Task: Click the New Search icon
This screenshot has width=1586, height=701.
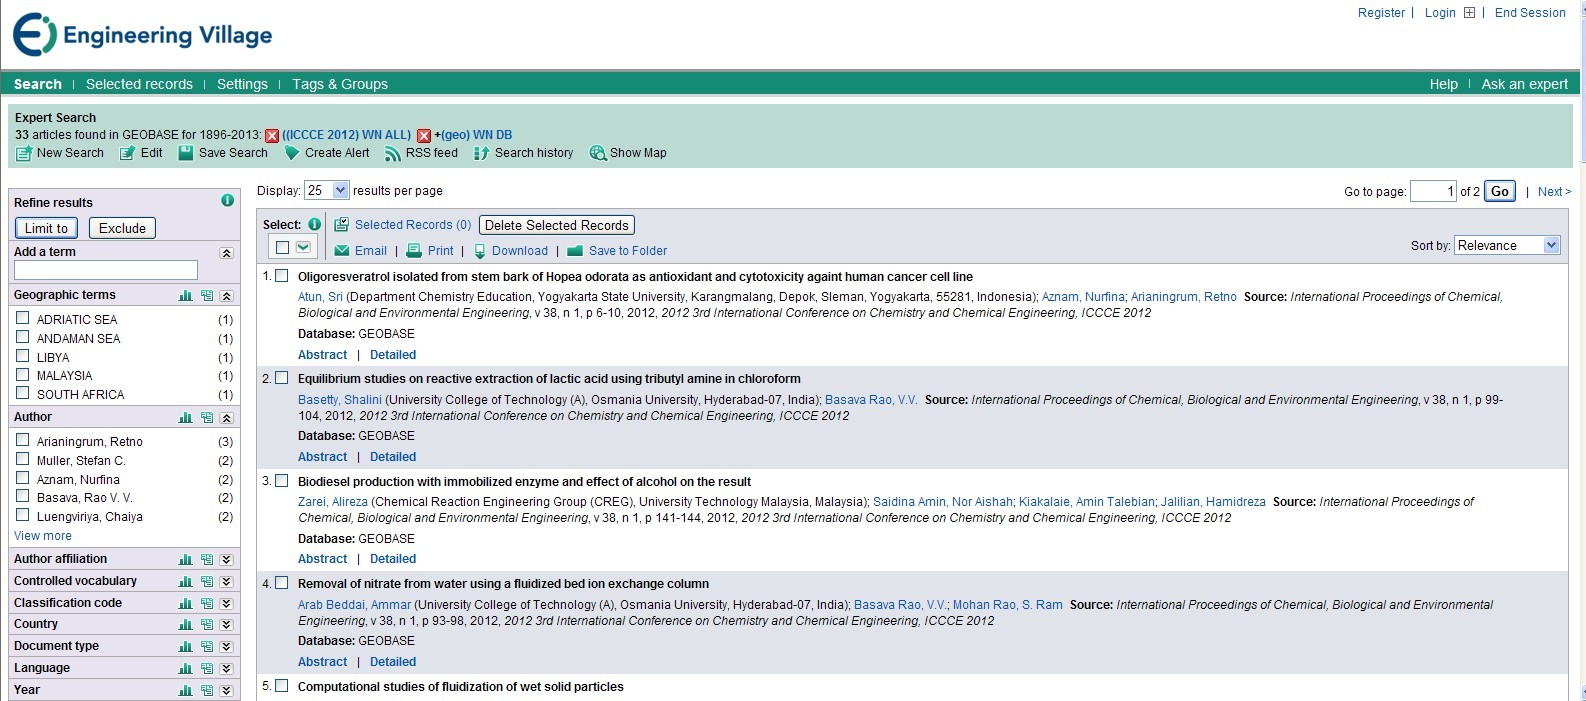Action: point(24,153)
